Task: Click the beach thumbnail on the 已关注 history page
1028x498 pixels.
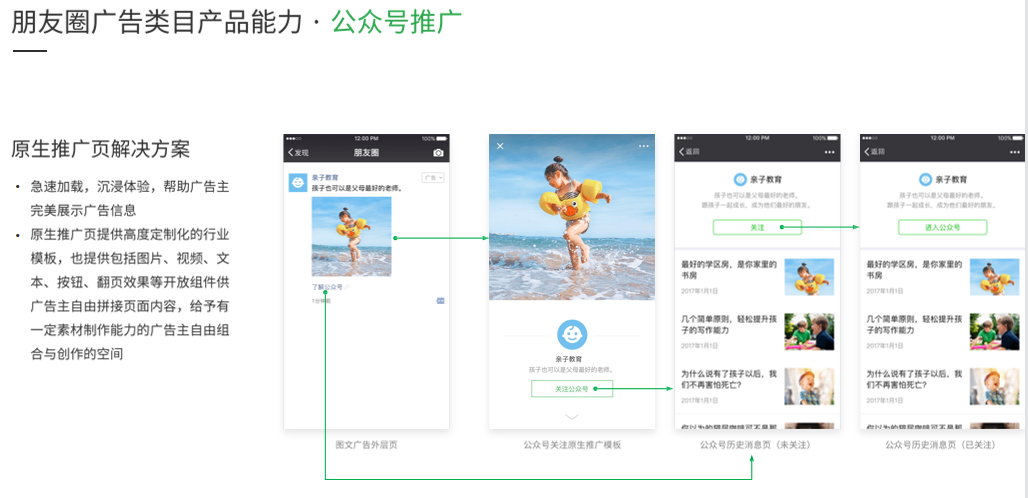Action: click(x=995, y=277)
